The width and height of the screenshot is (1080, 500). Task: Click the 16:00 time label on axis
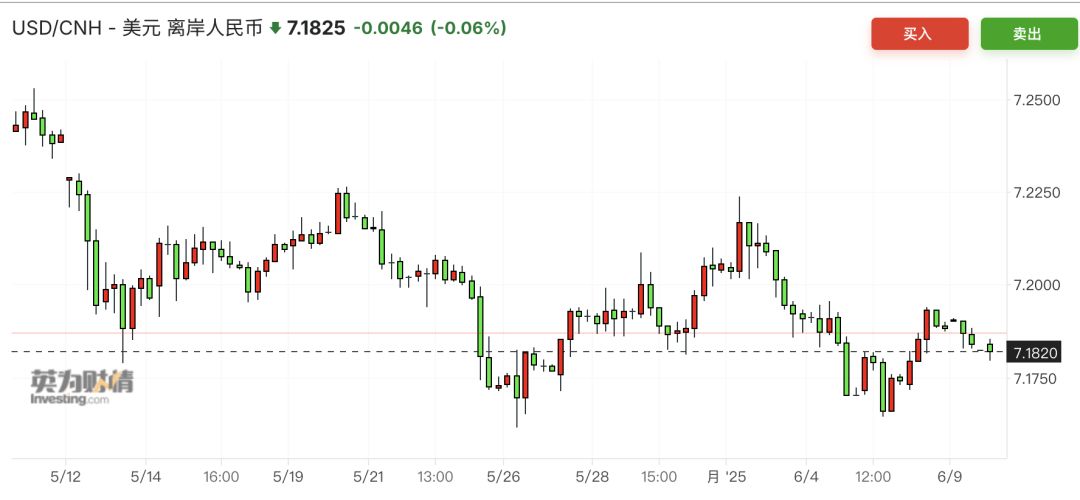point(220,477)
